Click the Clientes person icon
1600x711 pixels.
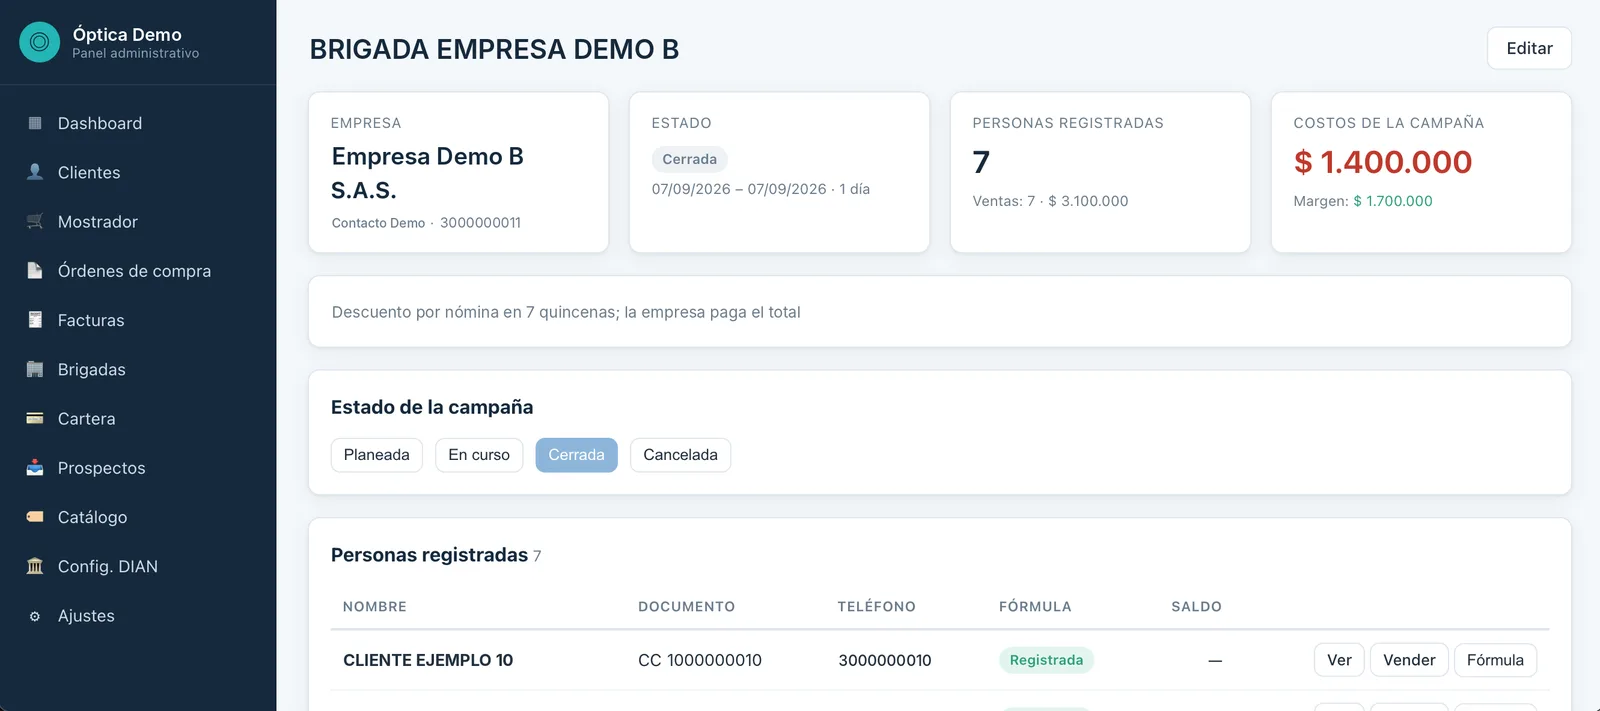click(x=35, y=172)
